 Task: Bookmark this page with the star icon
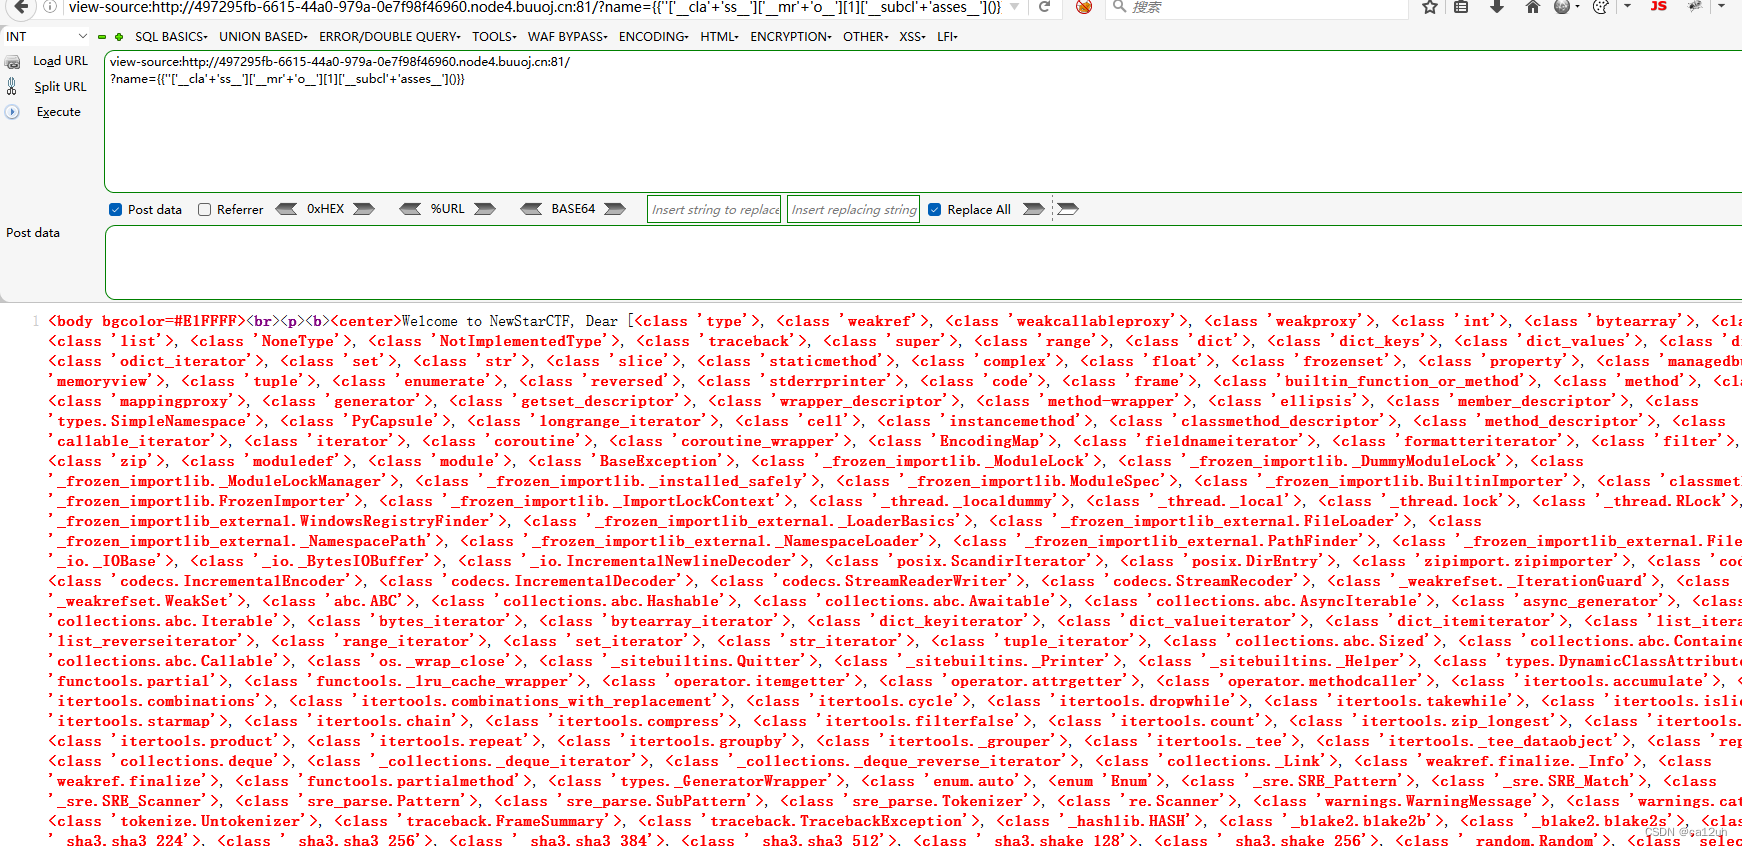point(1430,7)
